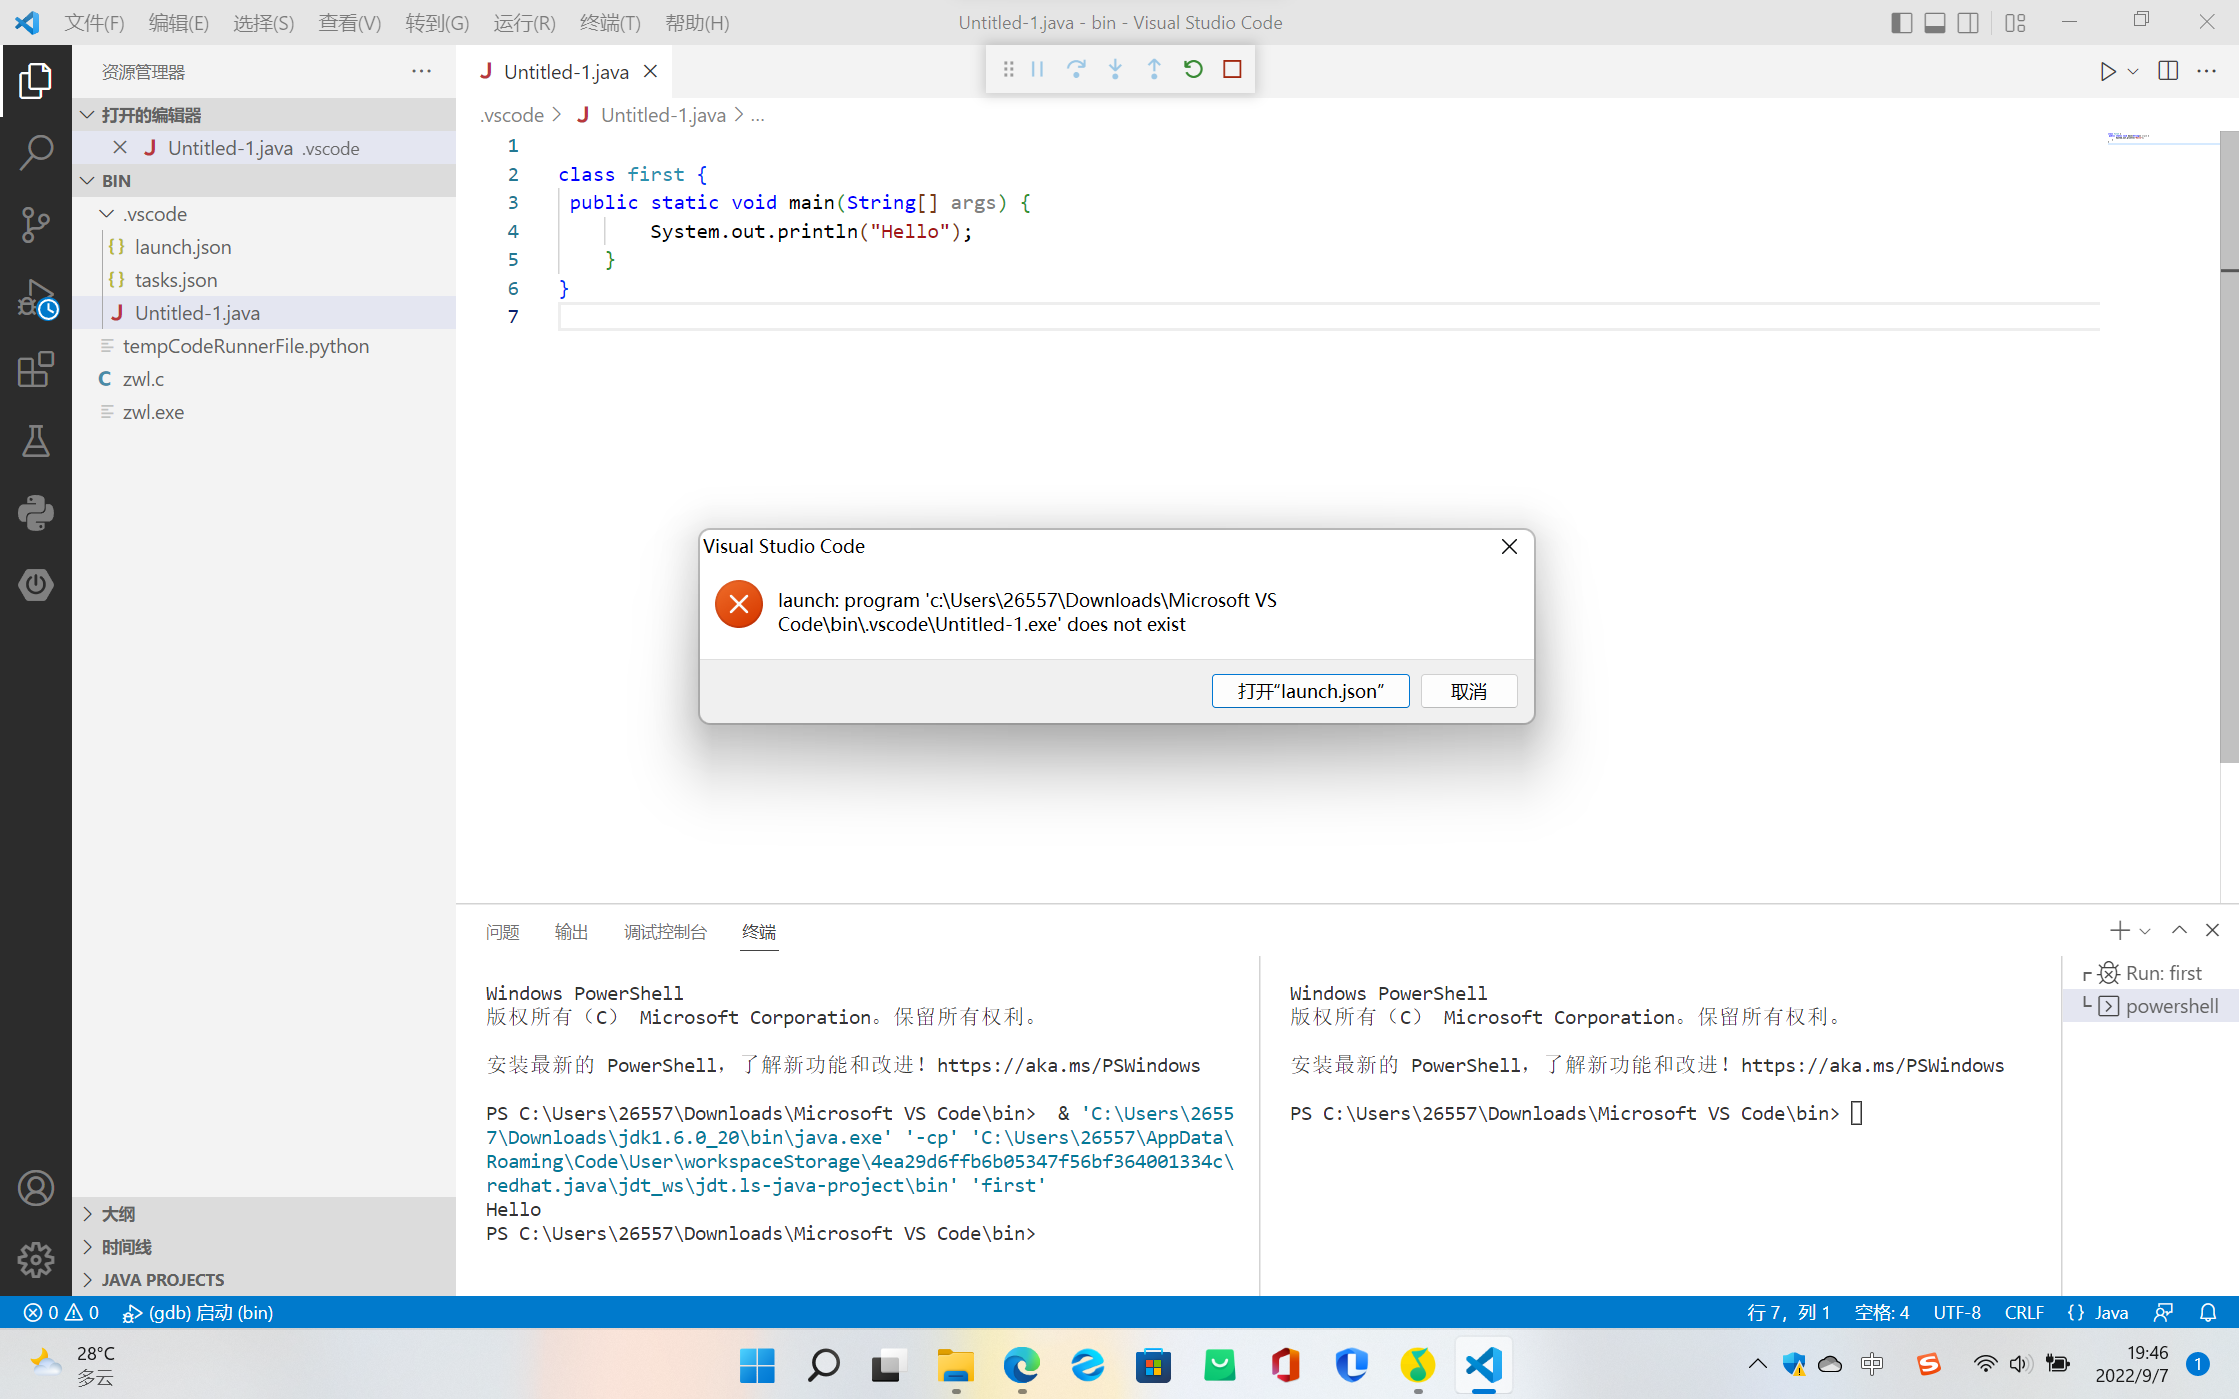Expand the JAVA PROJECTS section
Screen dimensions: 2239x1399
pos(265,1280)
